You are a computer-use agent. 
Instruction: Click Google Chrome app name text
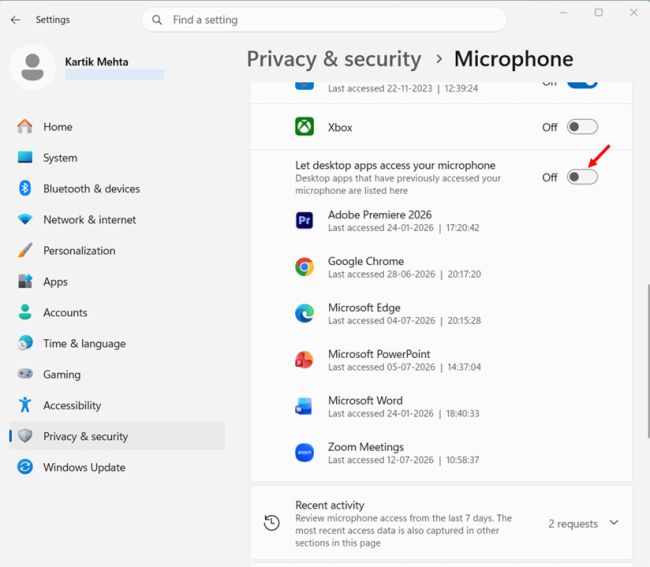[366, 261]
